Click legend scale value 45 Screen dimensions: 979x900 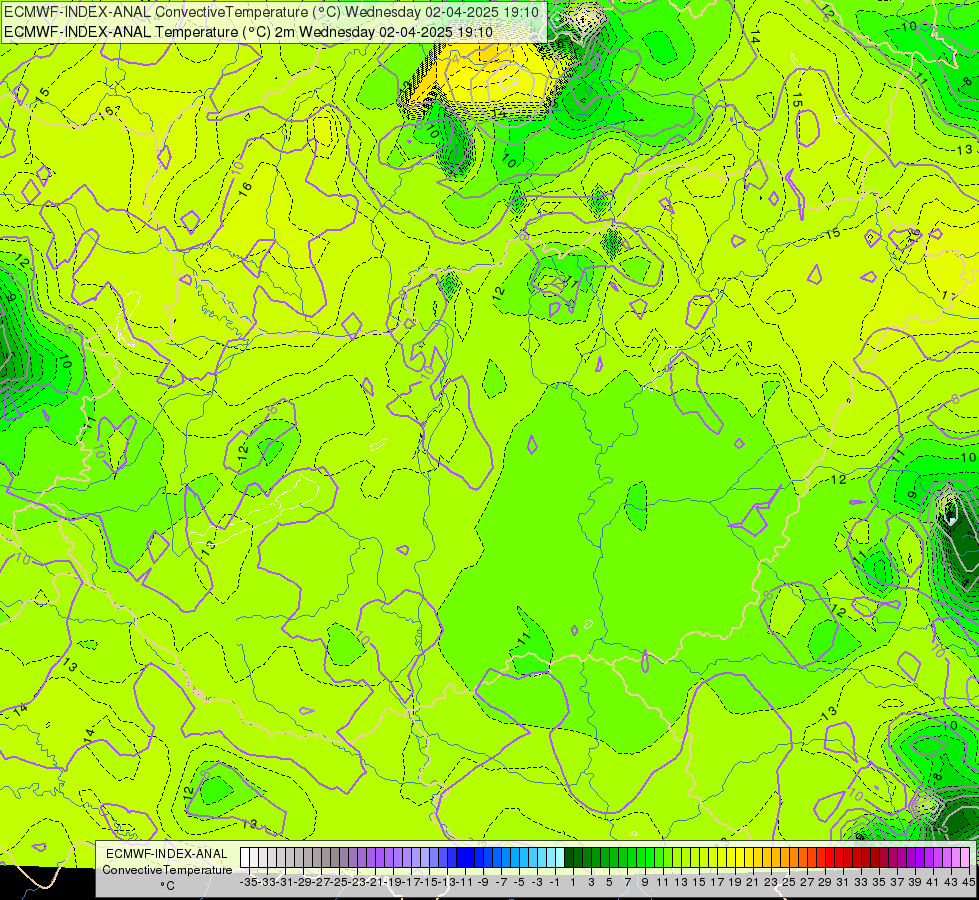pos(969,883)
